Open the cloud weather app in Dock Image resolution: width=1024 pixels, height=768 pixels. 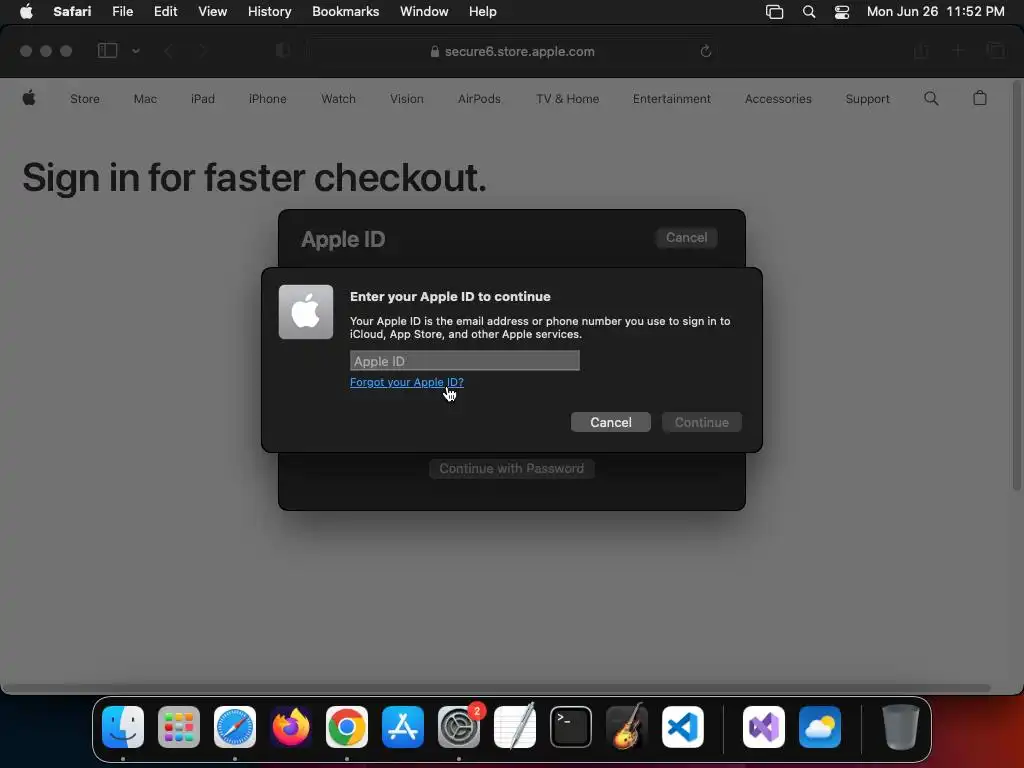click(x=820, y=726)
